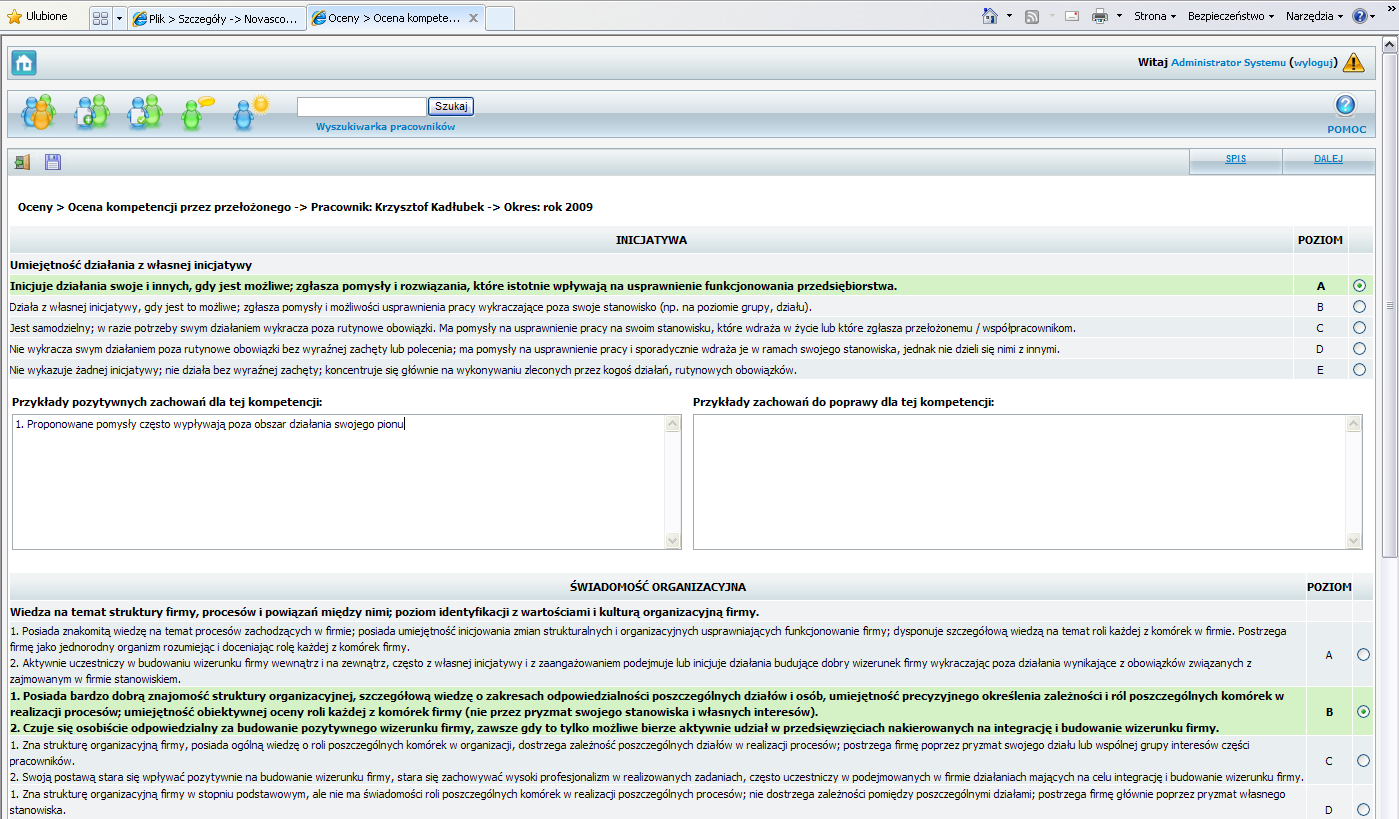This screenshot has height=819, width=1399.
Task: Open the Bezpieczeństwo dropdown menu
Action: [1230, 17]
